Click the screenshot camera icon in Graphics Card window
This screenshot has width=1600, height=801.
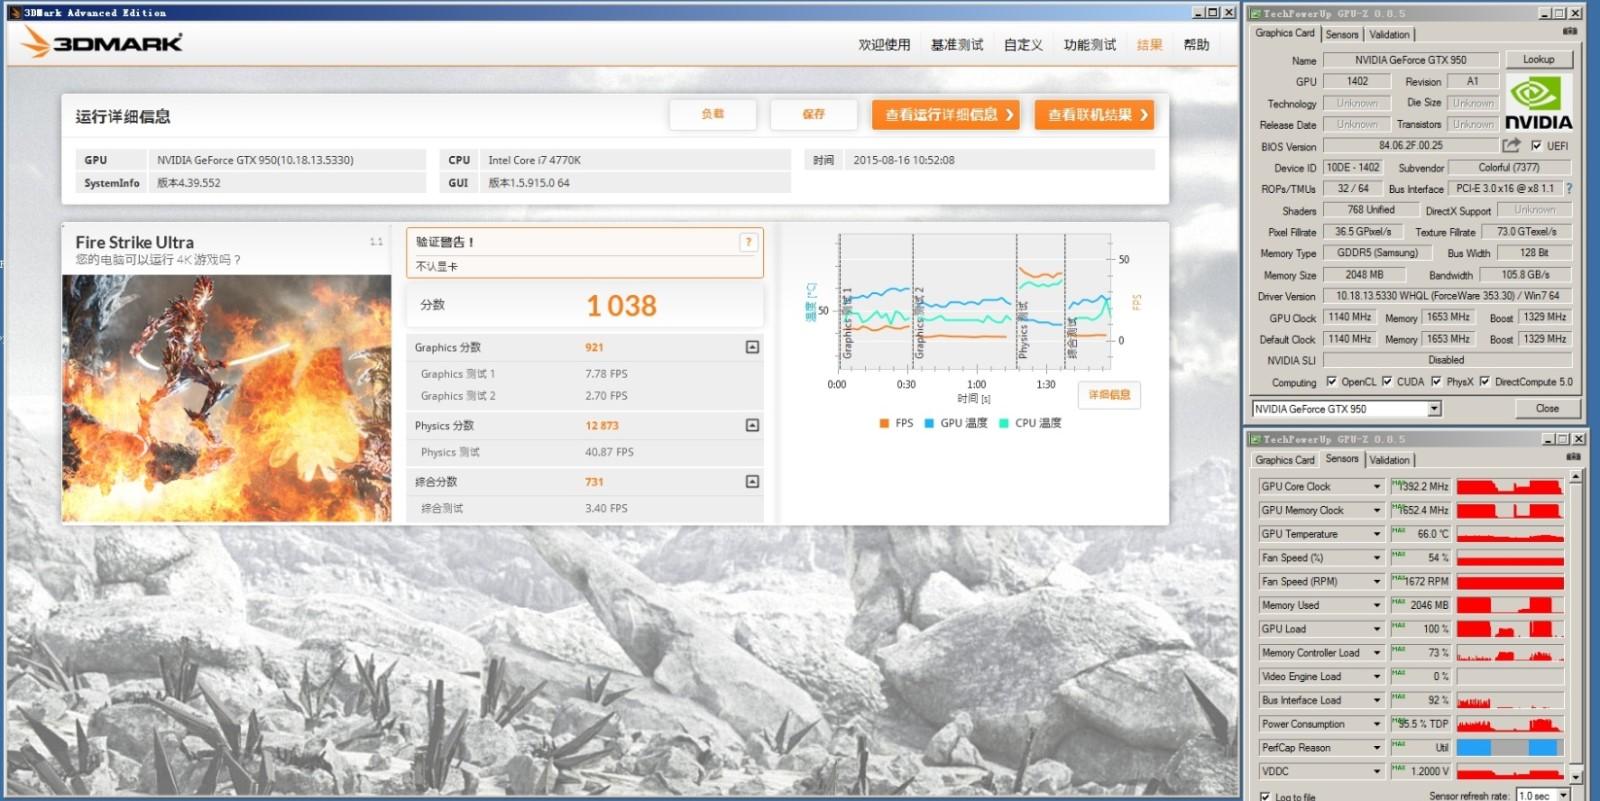pos(1570,32)
